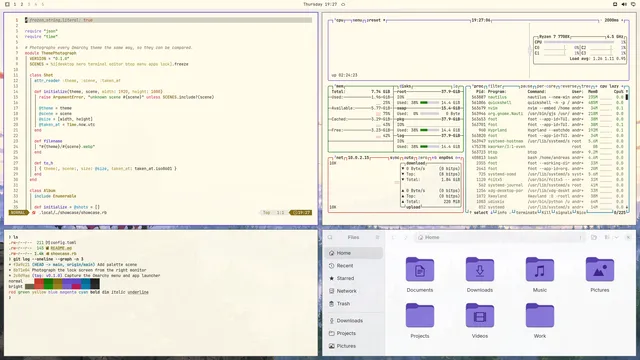Open the path bar three-dot menu in Files
The image size is (640, 360).
580,237
